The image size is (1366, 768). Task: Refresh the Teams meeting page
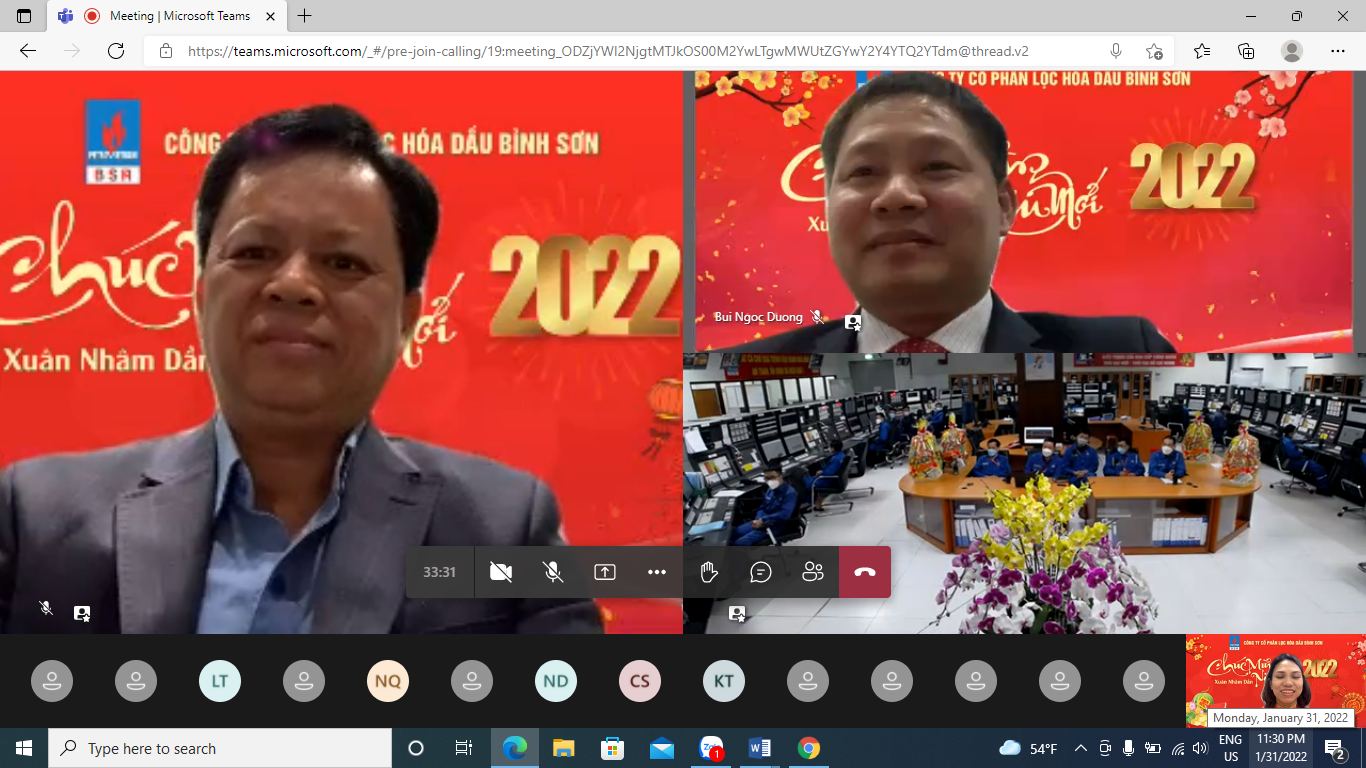pyautogui.click(x=116, y=51)
